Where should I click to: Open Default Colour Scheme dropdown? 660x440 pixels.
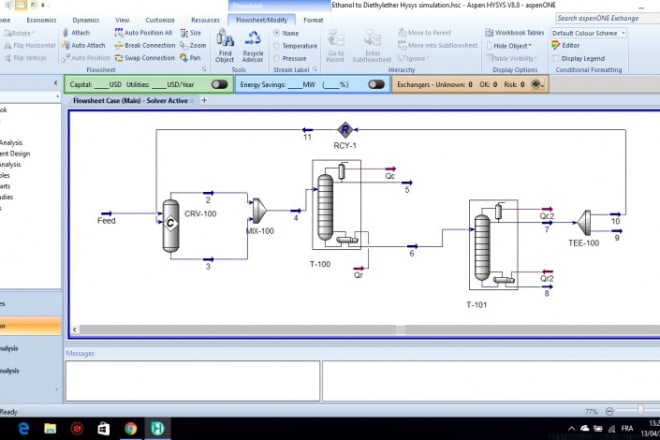(588, 33)
